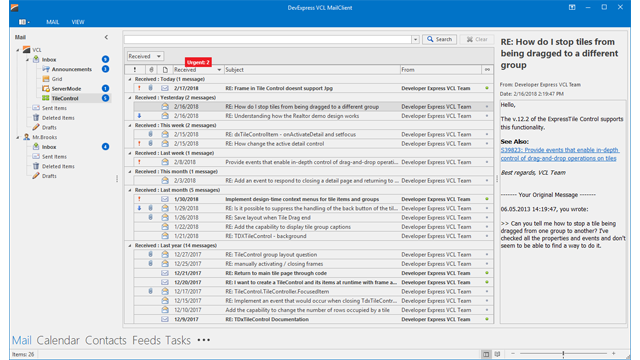This screenshot has height=360, width=640.
Task: Open the application menu icon beside MAIL
Action: [24, 22]
